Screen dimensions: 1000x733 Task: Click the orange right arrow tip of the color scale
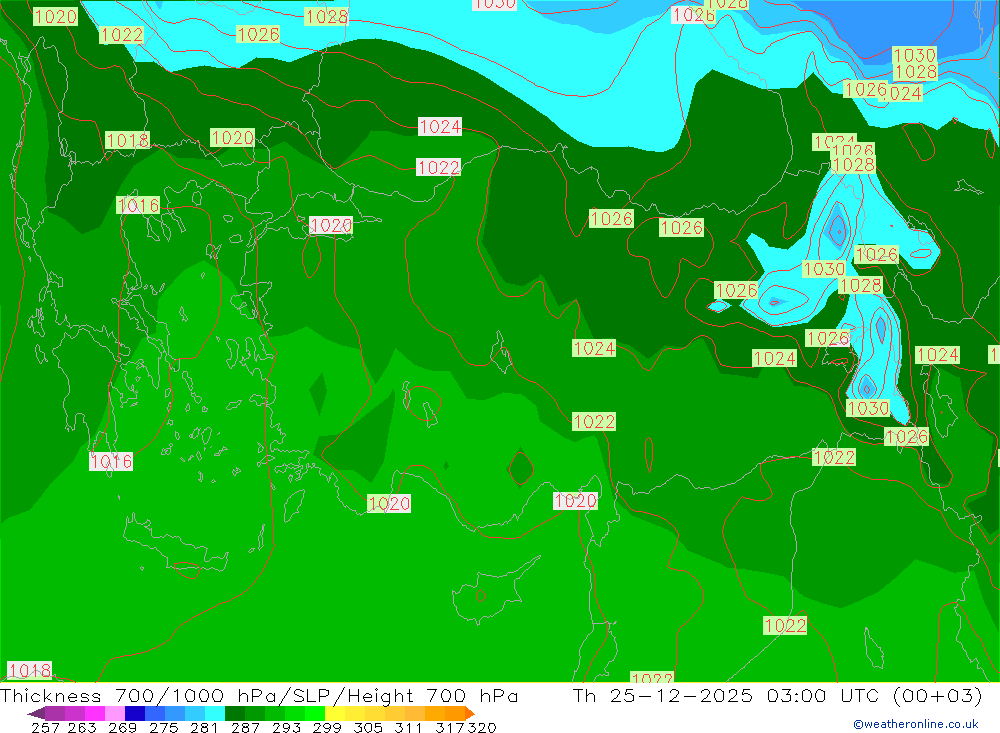[x=470, y=713]
